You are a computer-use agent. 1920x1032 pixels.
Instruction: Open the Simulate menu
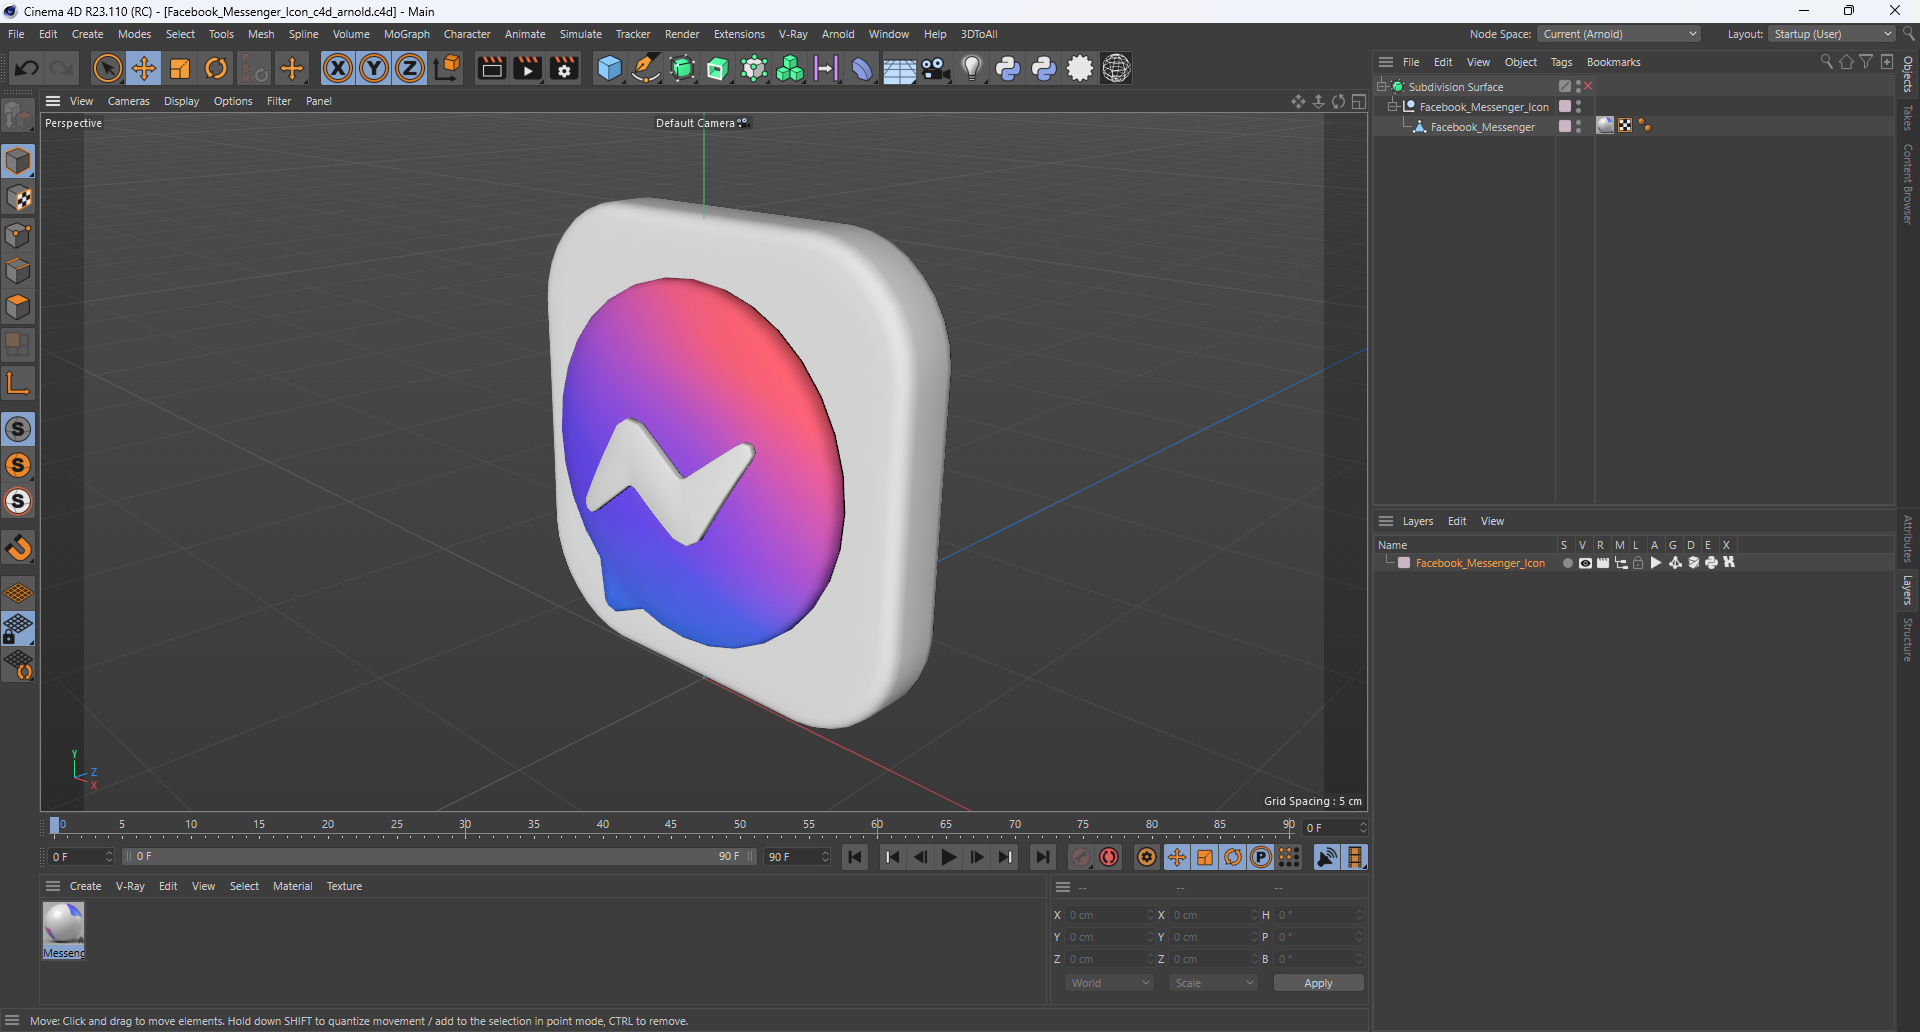pos(580,34)
